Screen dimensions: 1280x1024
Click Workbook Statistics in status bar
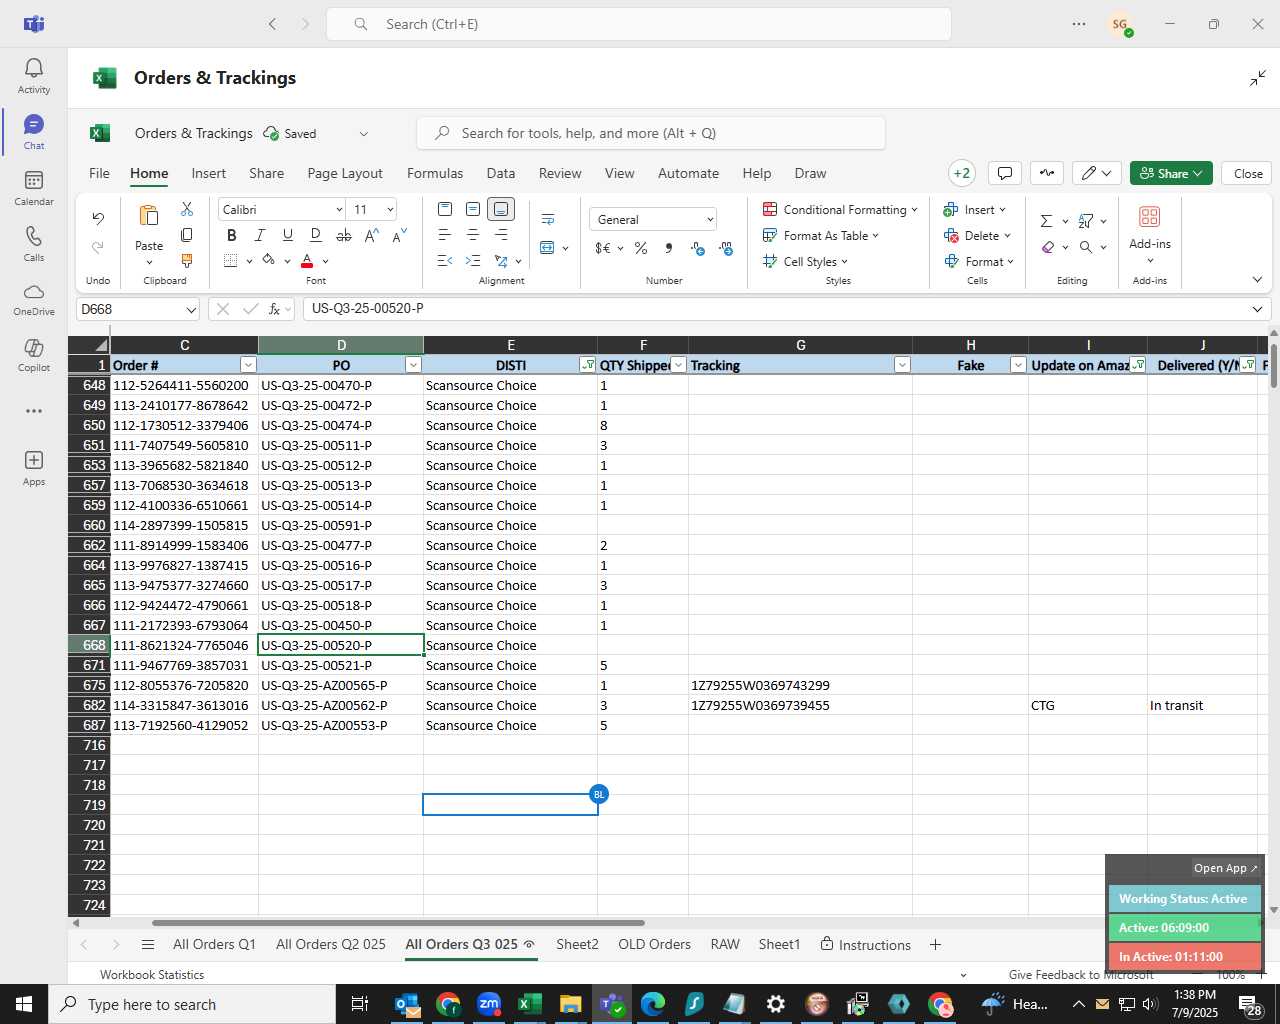[x=152, y=974]
